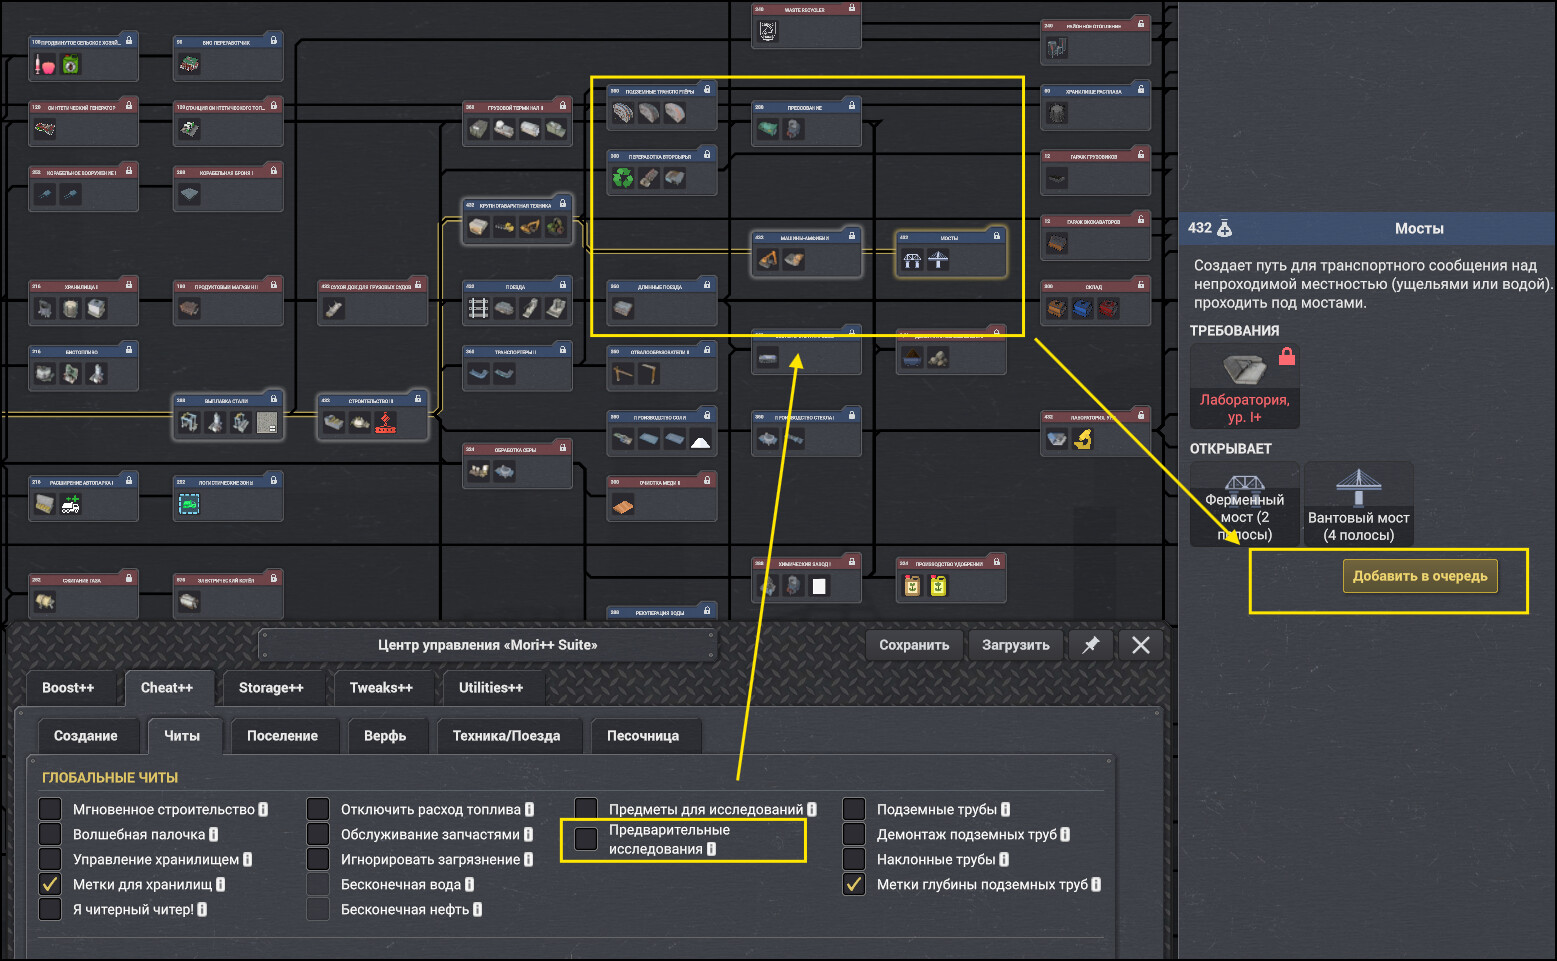
Task: Enable the Подземные трубы cheat
Action: (x=854, y=809)
